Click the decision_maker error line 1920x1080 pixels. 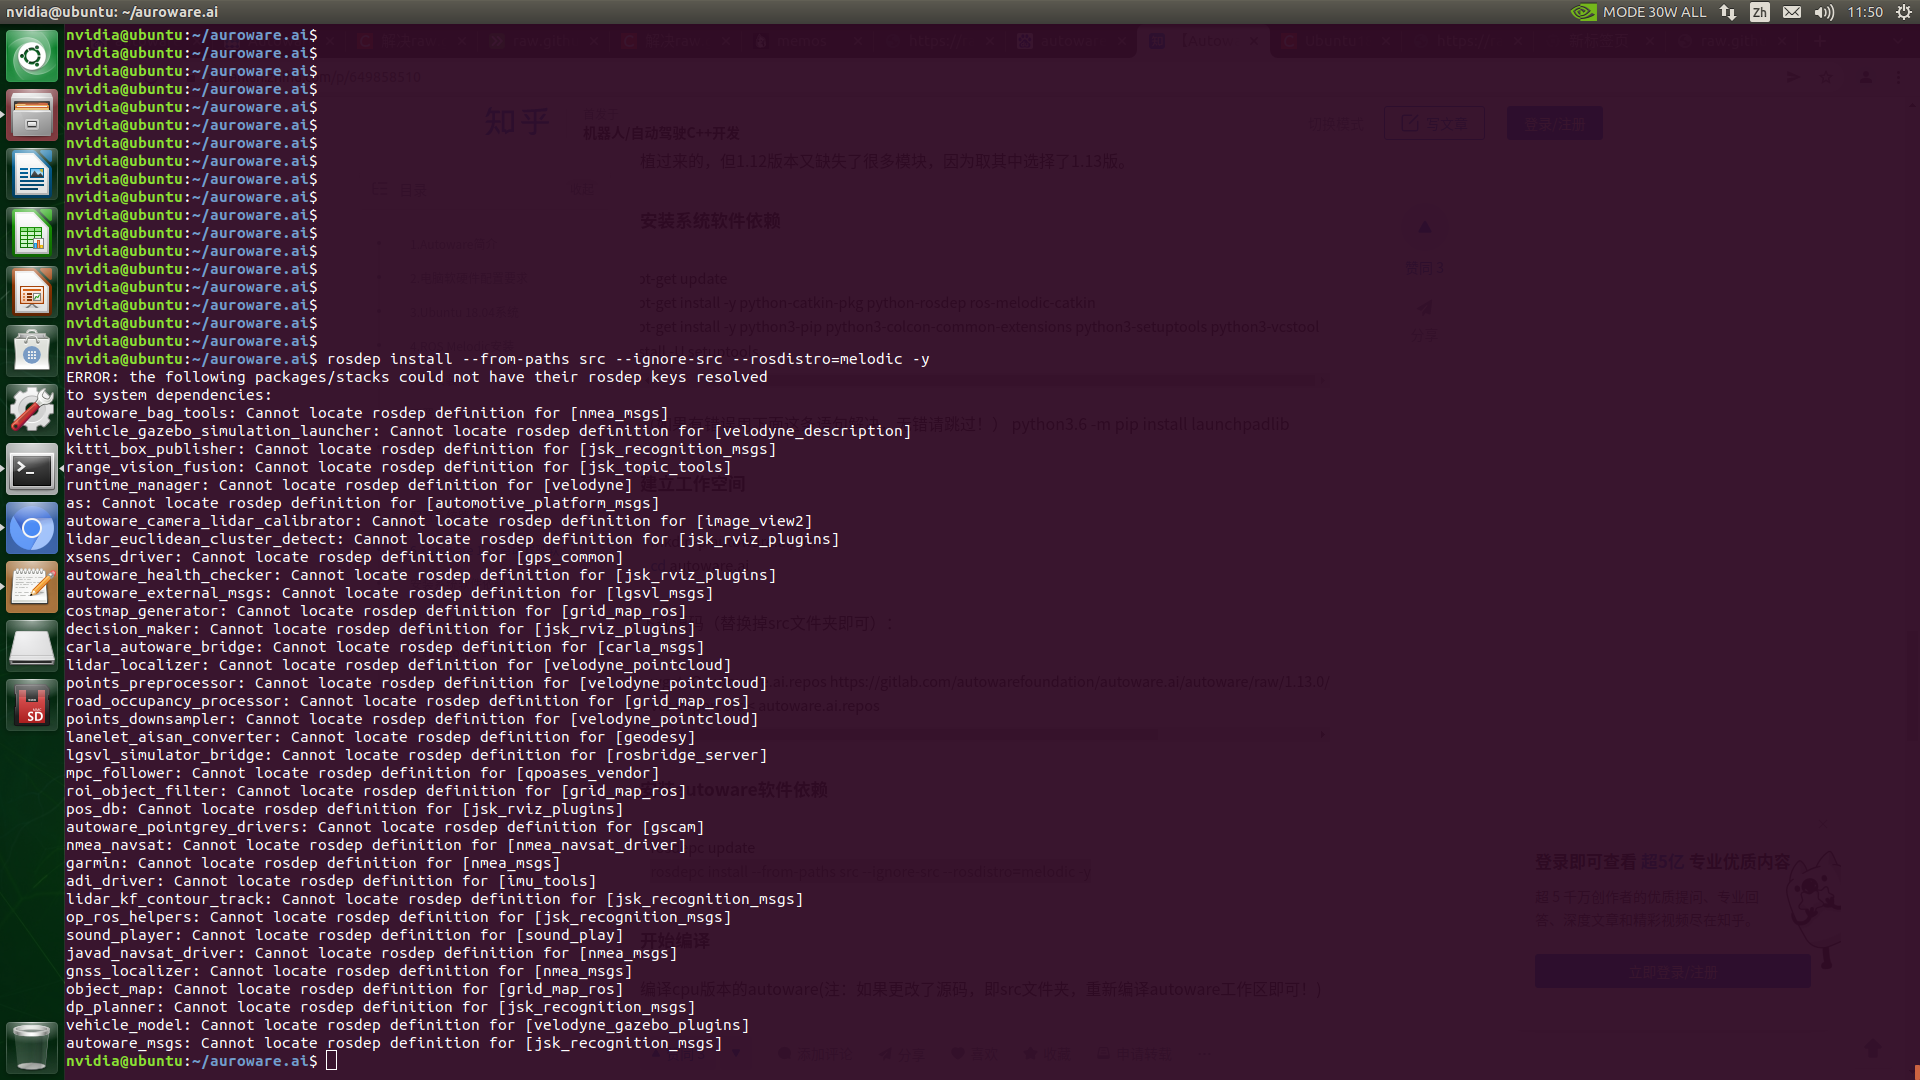[x=381, y=629]
